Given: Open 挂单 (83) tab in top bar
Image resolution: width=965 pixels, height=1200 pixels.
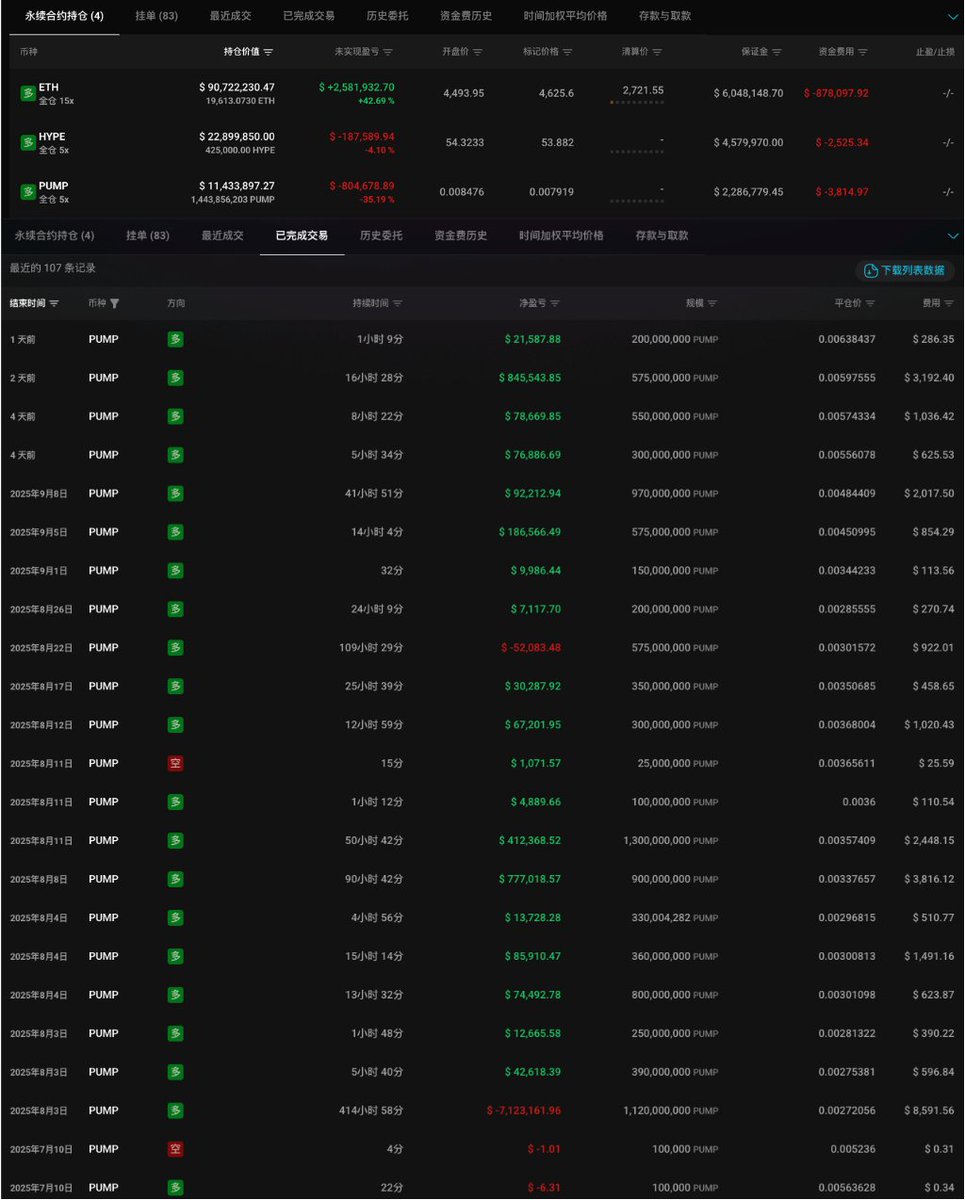Looking at the screenshot, I should point(157,16).
